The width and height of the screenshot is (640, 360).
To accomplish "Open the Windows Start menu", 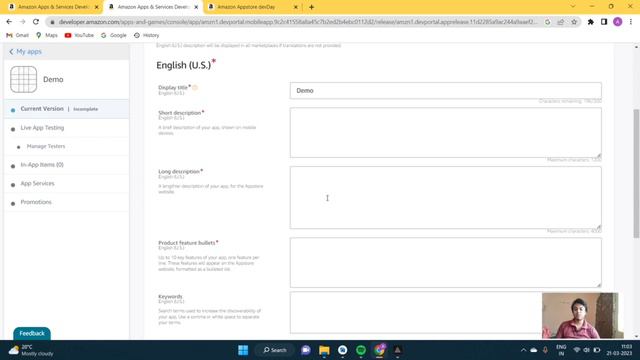I will 243,350.
